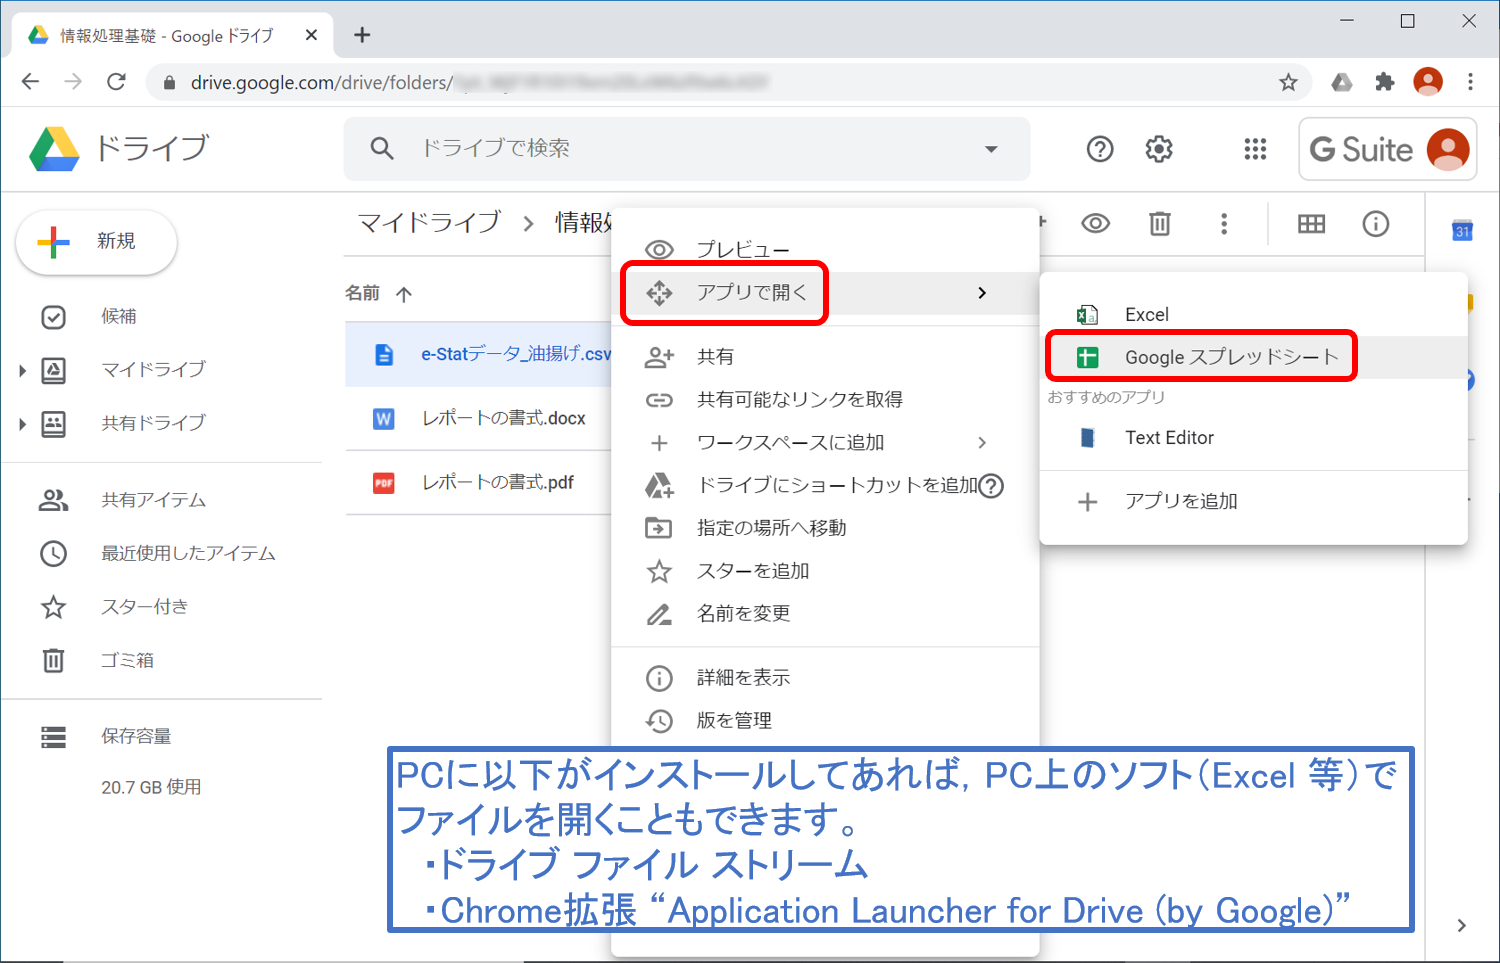Reload the page
Image resolution: width=1500 pixels, height=963 pixels.
coord(116,82)
